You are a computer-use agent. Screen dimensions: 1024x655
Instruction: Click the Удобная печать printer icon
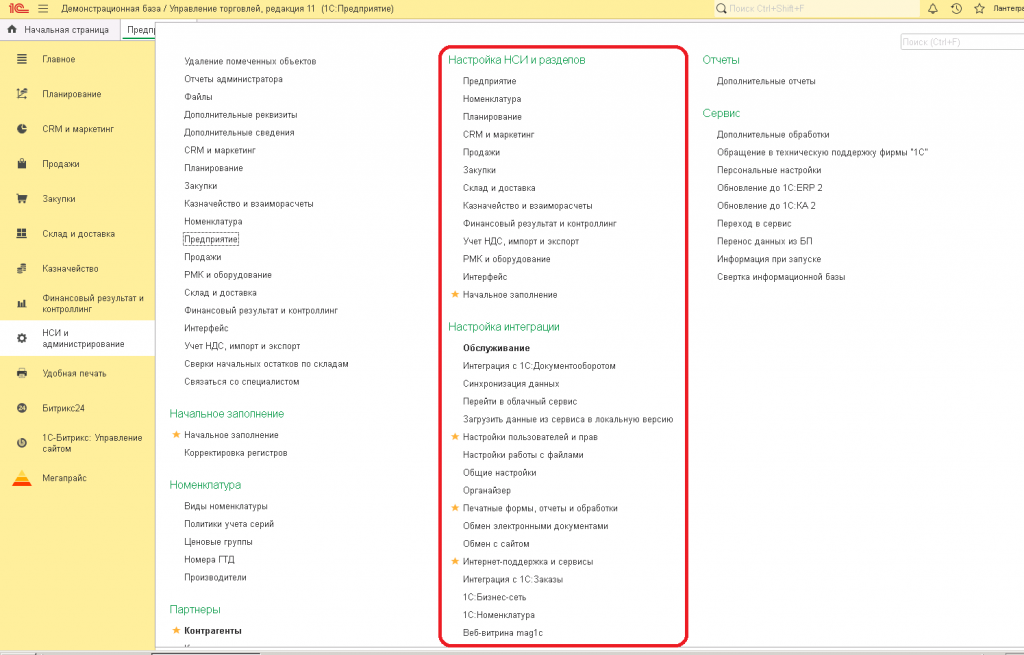21,373
